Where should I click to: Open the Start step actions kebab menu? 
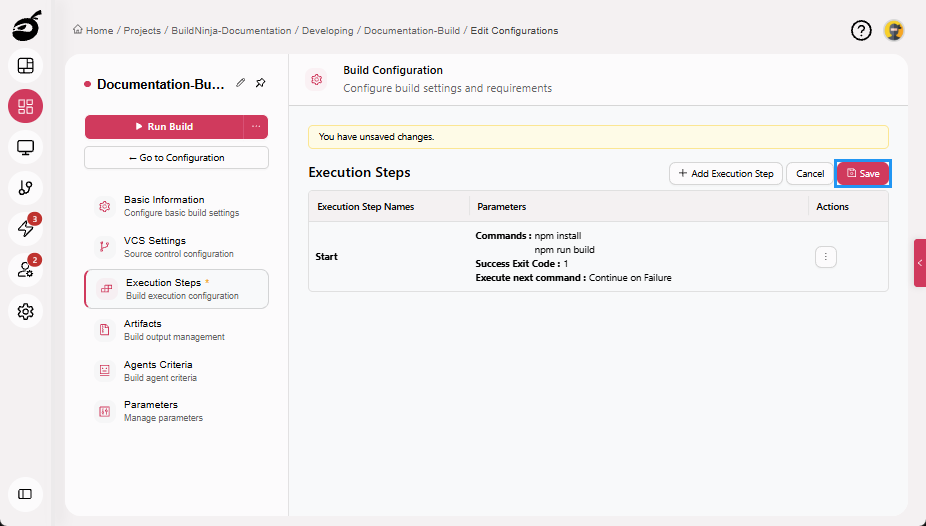click(x=826, y=257)
